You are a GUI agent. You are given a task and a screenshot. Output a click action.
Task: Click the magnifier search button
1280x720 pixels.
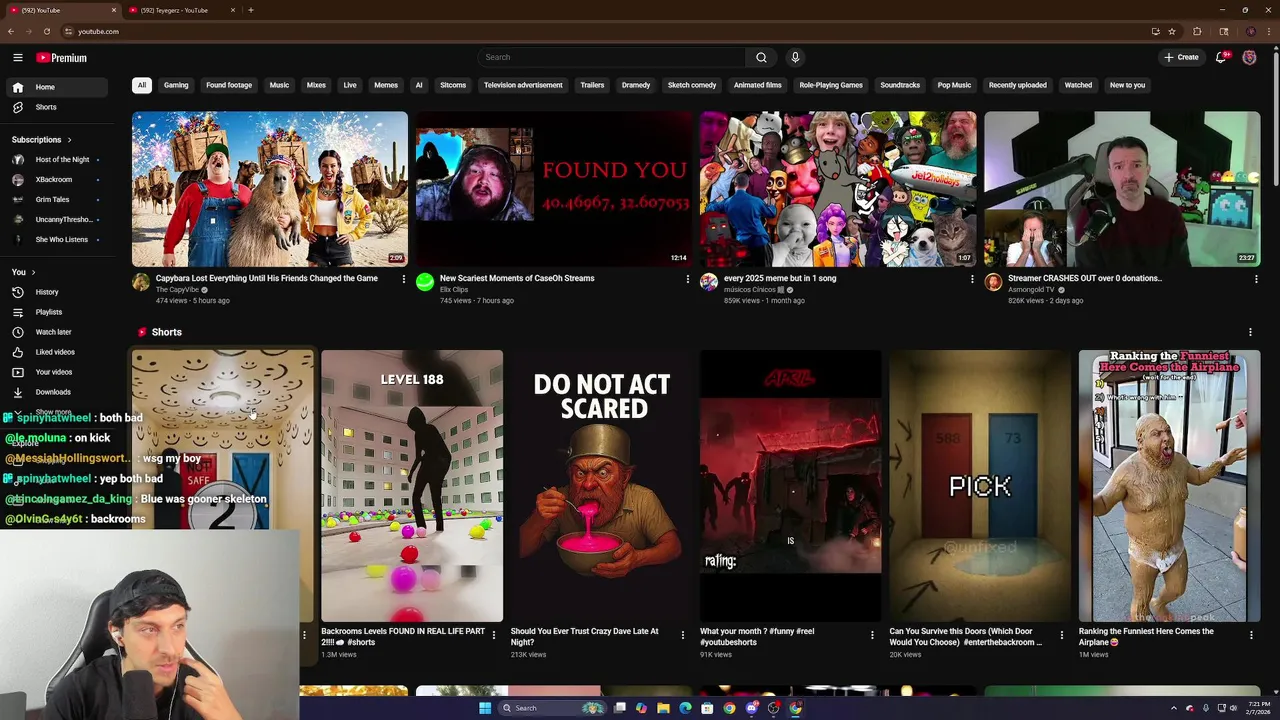761,57
